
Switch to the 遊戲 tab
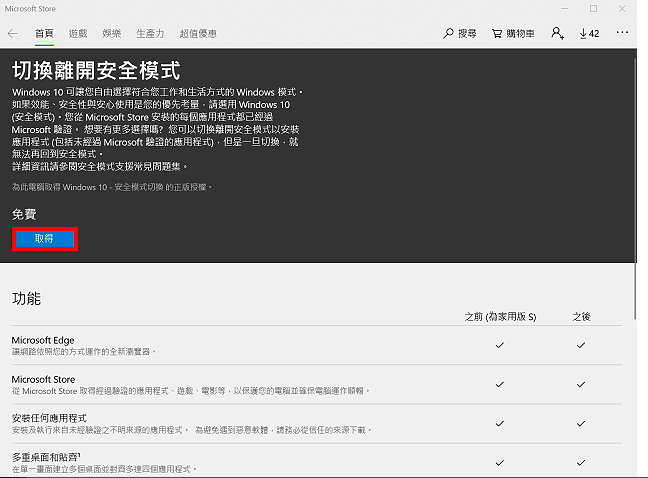pyautogui.click(x=78, y=33)
